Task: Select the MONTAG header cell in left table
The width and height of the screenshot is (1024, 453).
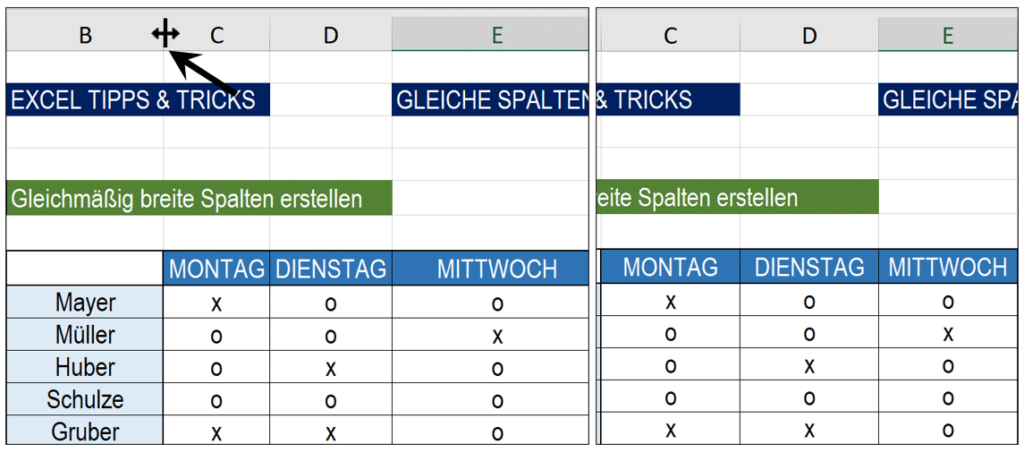Action: tap(217, 268)
